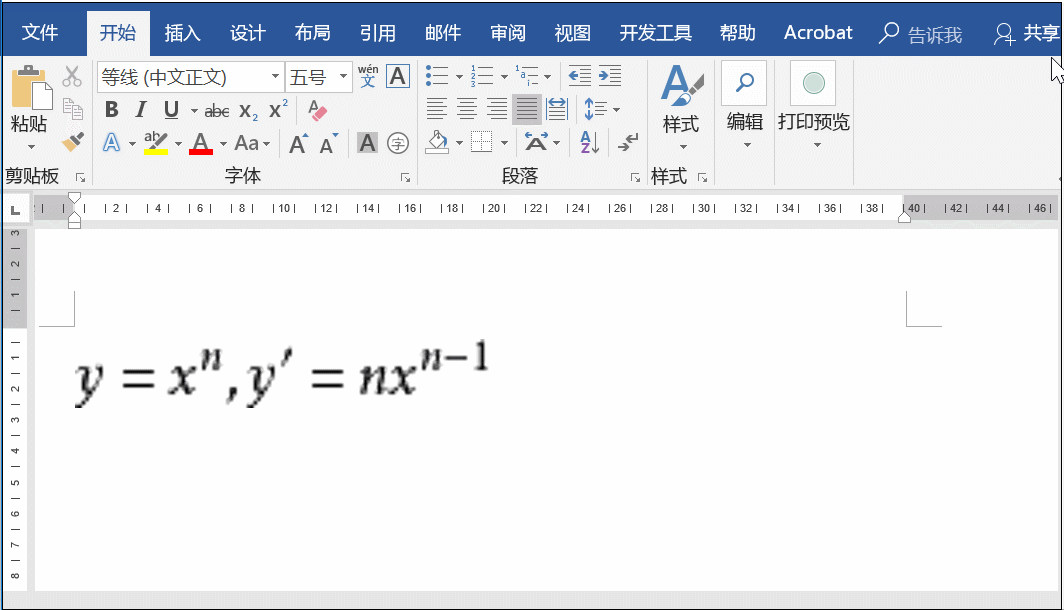This screenshot has width=1064, height=610.
Task: Open the 审阅 ribbon tab
Action: [x=507, y=32]
